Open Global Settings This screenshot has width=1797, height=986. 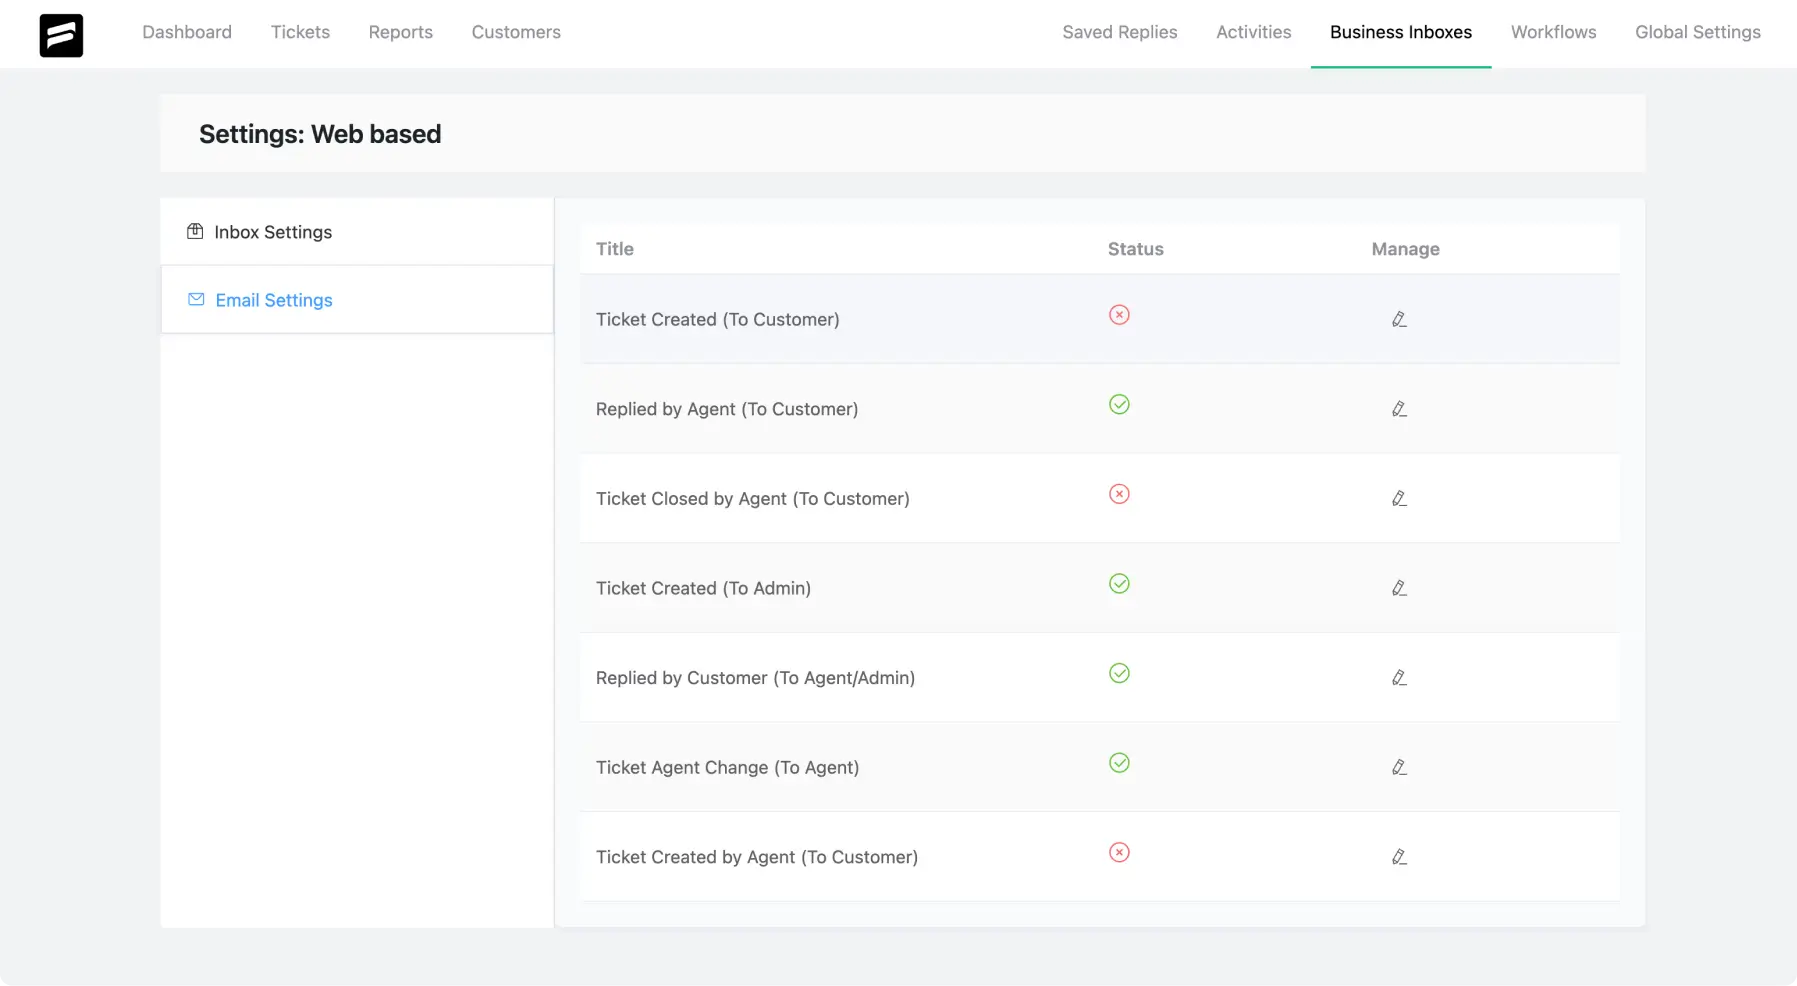(x=1697, y=32)
